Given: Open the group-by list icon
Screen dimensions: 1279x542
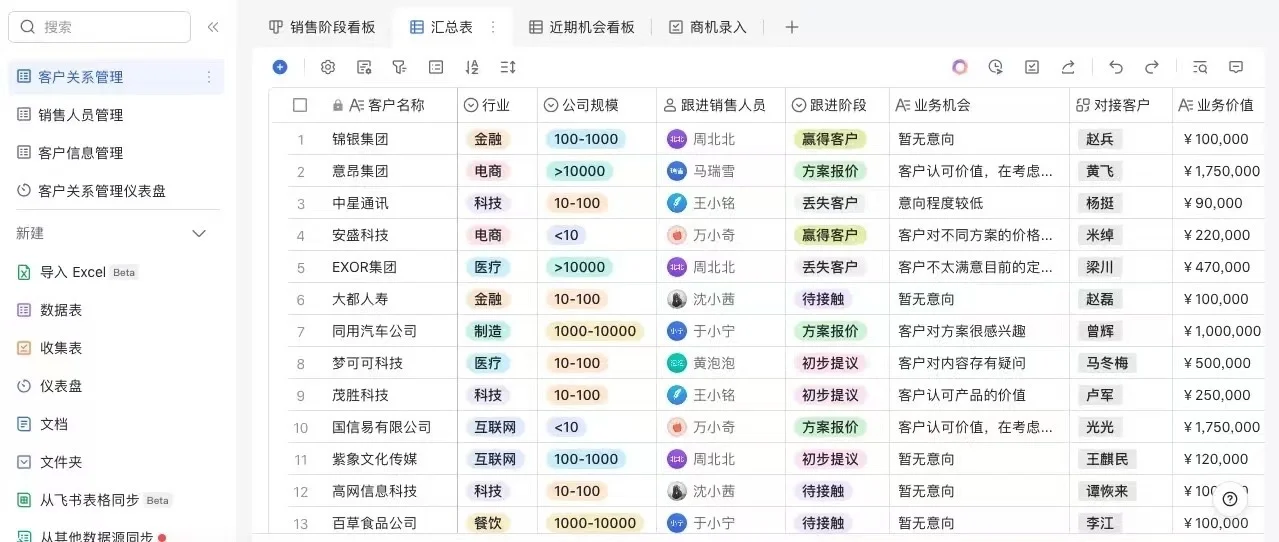Looking at the screenshot, I should coord(436,67).
